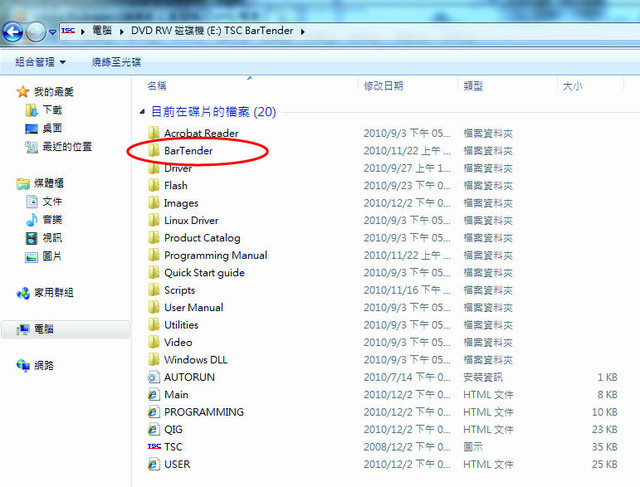Select the AUTORUN setup file icon
640x487 pixels.
pyautogui.click(x=154, y=377)
